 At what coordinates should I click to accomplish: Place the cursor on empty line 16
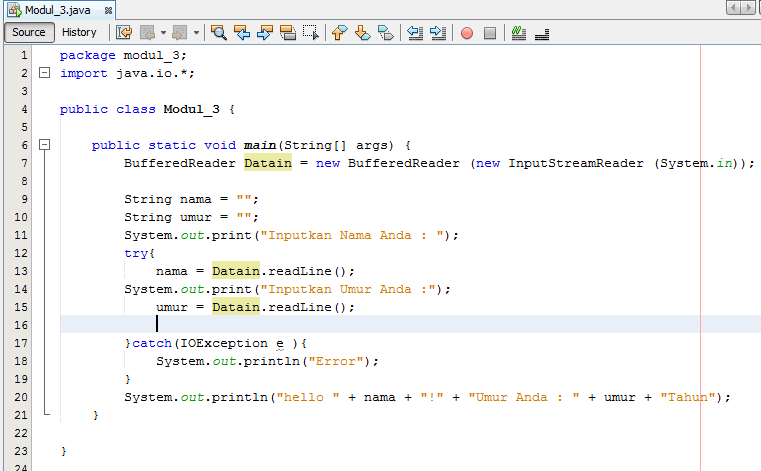(411, 324)
